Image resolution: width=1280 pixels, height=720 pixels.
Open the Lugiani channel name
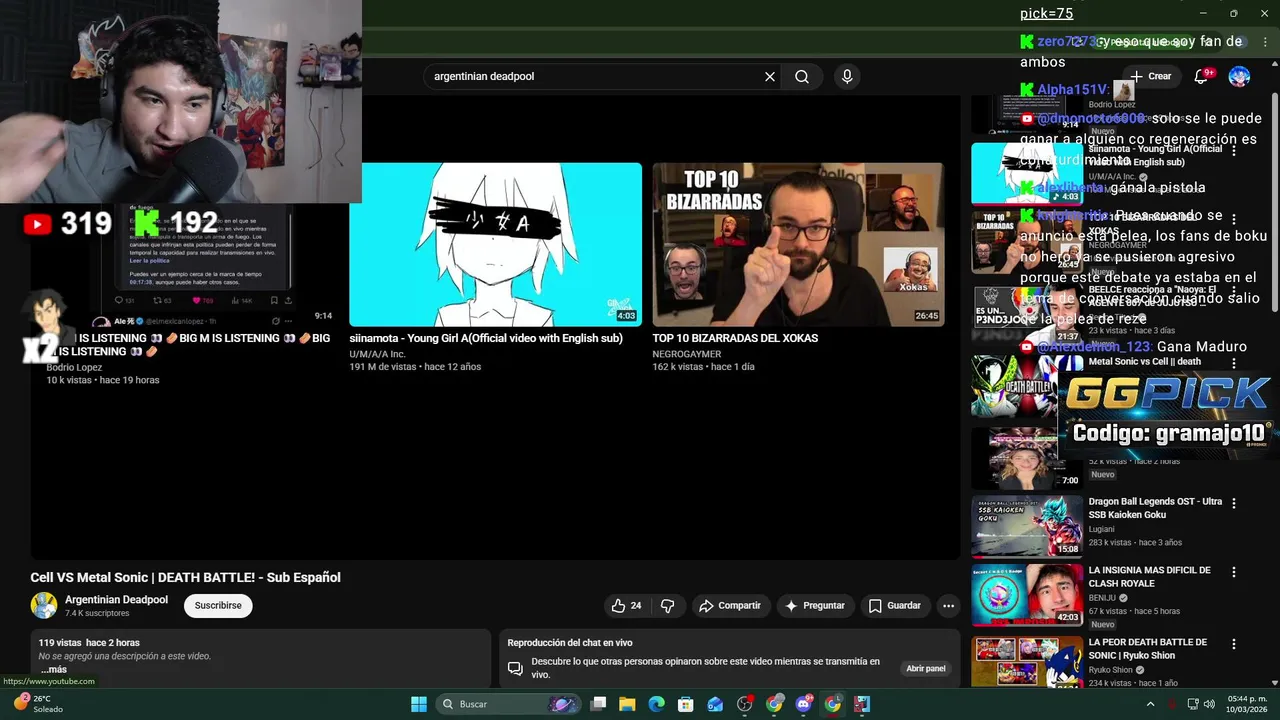tap(1104, 528)
